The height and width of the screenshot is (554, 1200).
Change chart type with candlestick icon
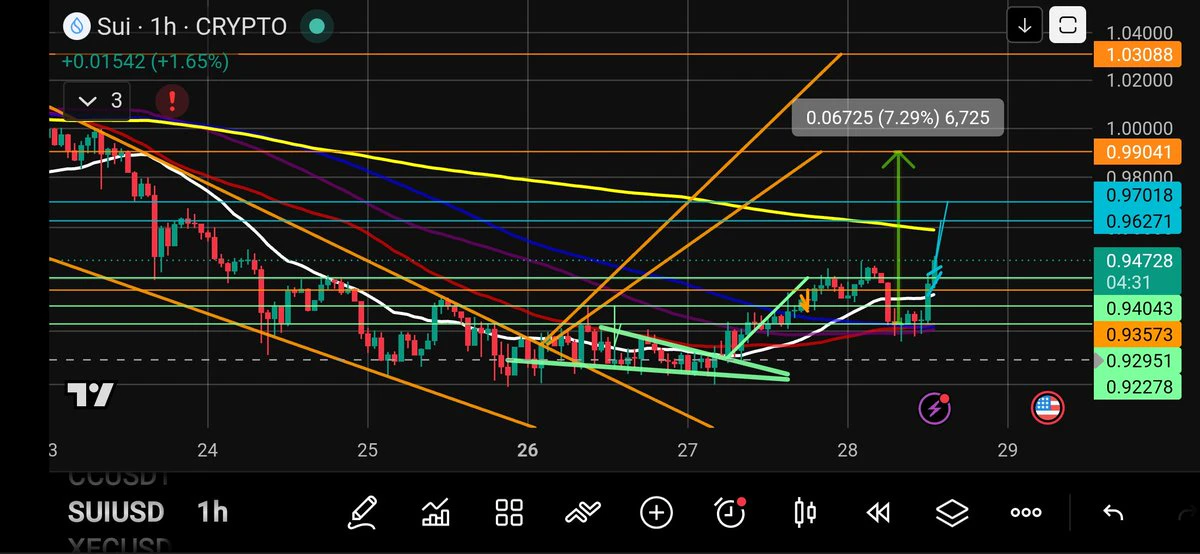coord(804,513)
